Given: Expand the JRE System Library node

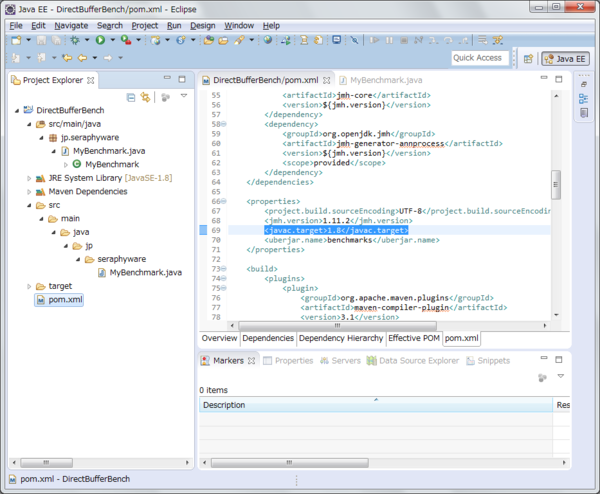Looking at the screenshot, I should pyautogui.click(x=29, y=178).
